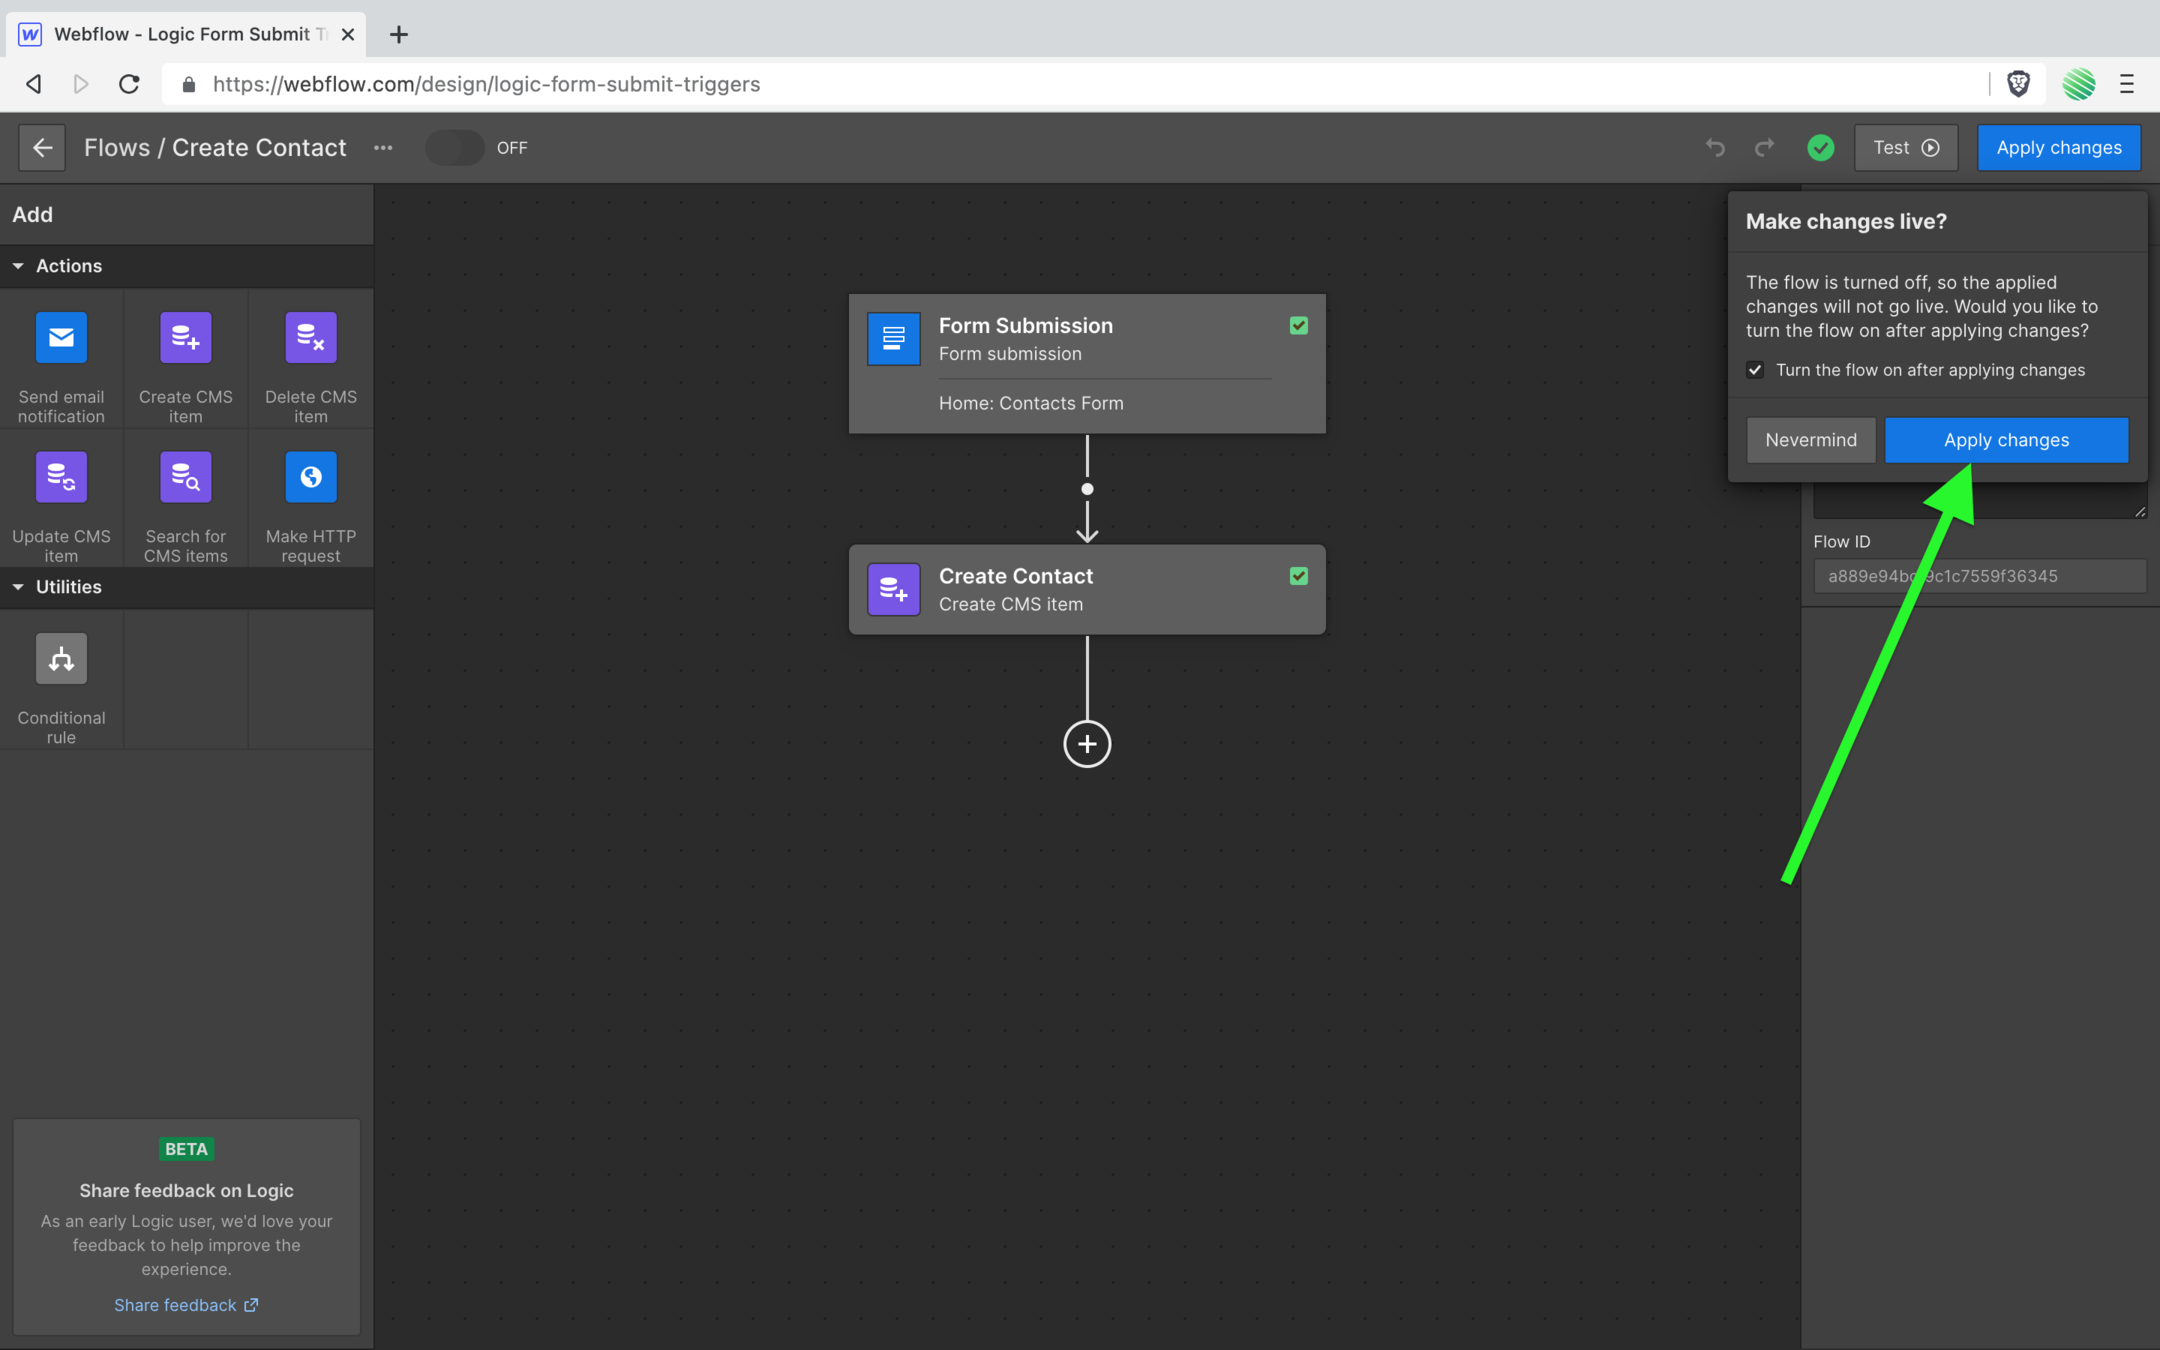Go back using the flow back arrow
The width and height of the screenshot is (2160, 1350).
click(42, 148)
